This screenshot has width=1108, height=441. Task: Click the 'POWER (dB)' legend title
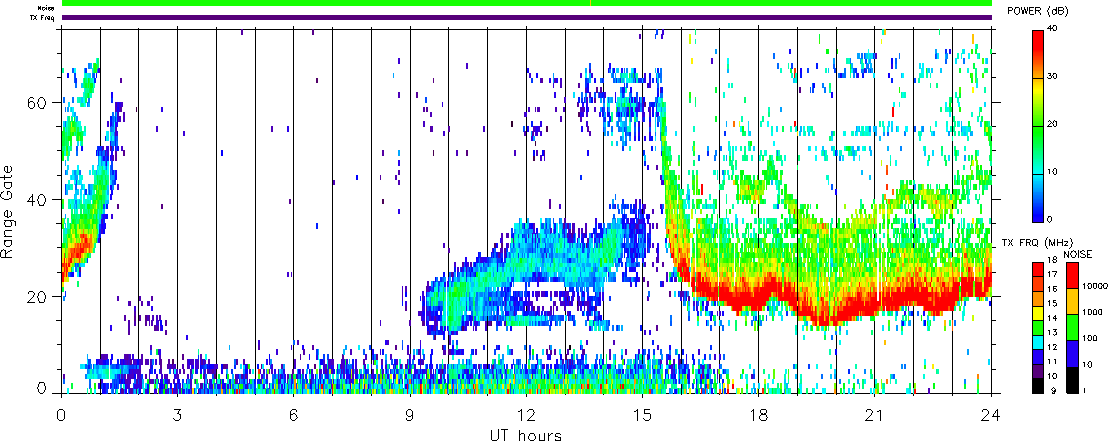1039,12
